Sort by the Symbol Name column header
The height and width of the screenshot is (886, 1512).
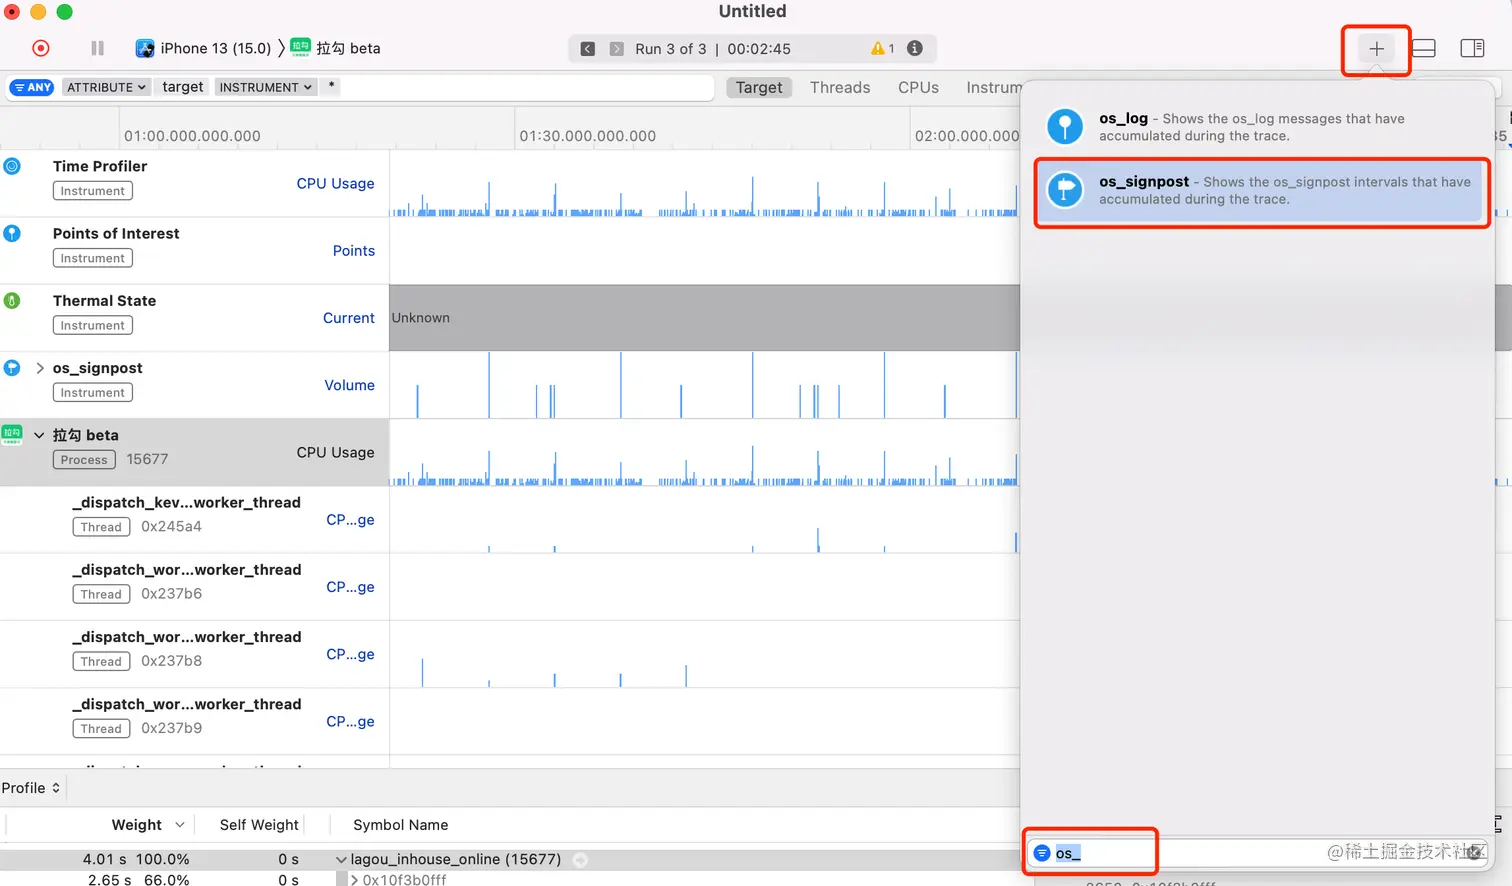click(400, 825)
